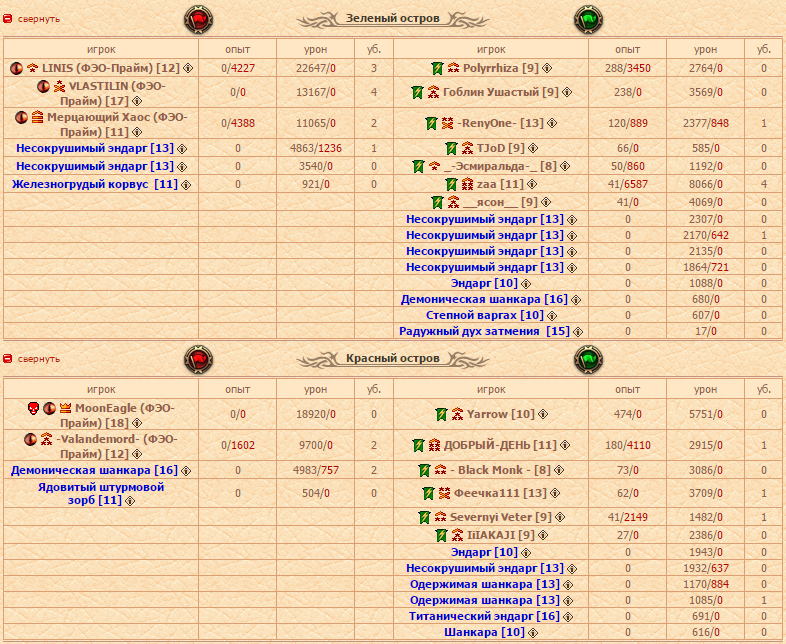The height and width of the screenshot is (644, 786).
Task: Open info icon next to zaa
Action: pos(532,184)
